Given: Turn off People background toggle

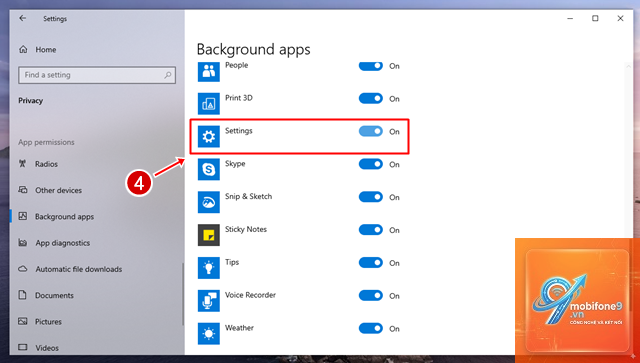Looking at the screenshot, I should point(371,66).
